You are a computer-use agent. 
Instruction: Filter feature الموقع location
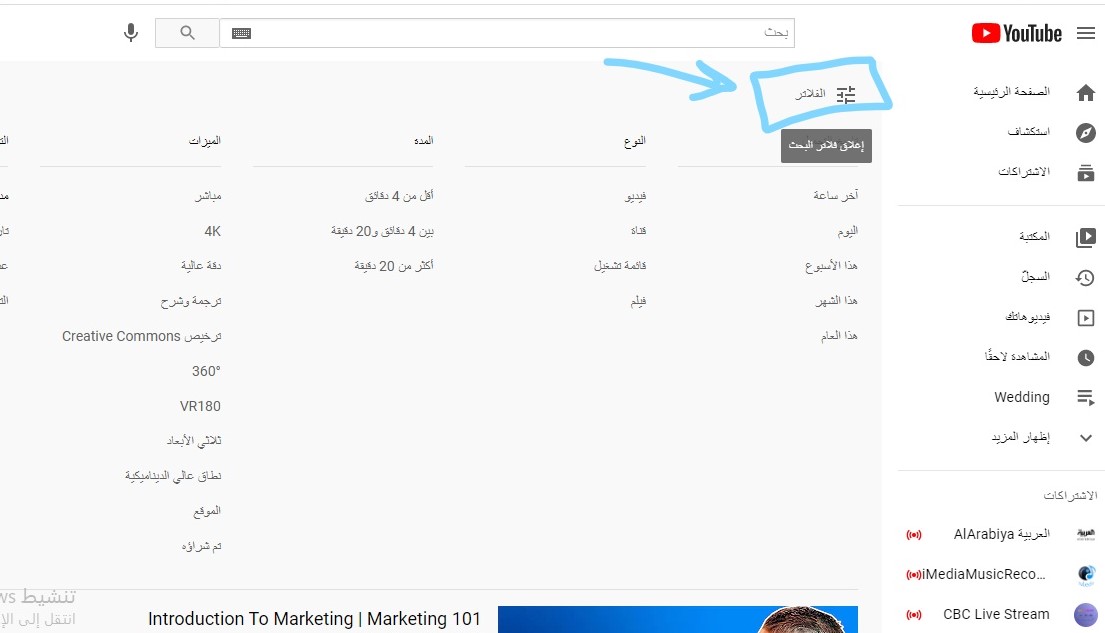206,511
